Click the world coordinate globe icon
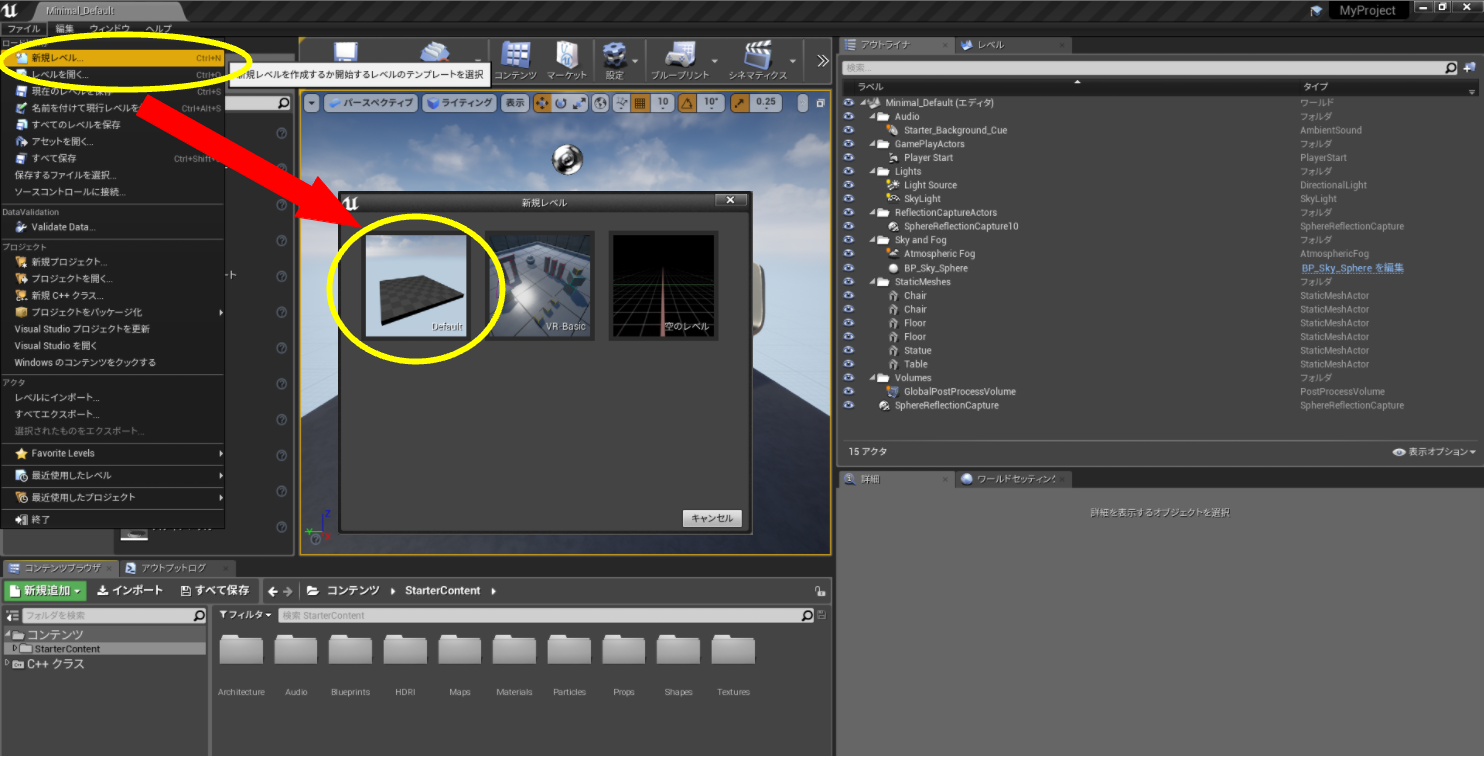Viewport: 1484px width, 757px height. (x=600, y=103)
